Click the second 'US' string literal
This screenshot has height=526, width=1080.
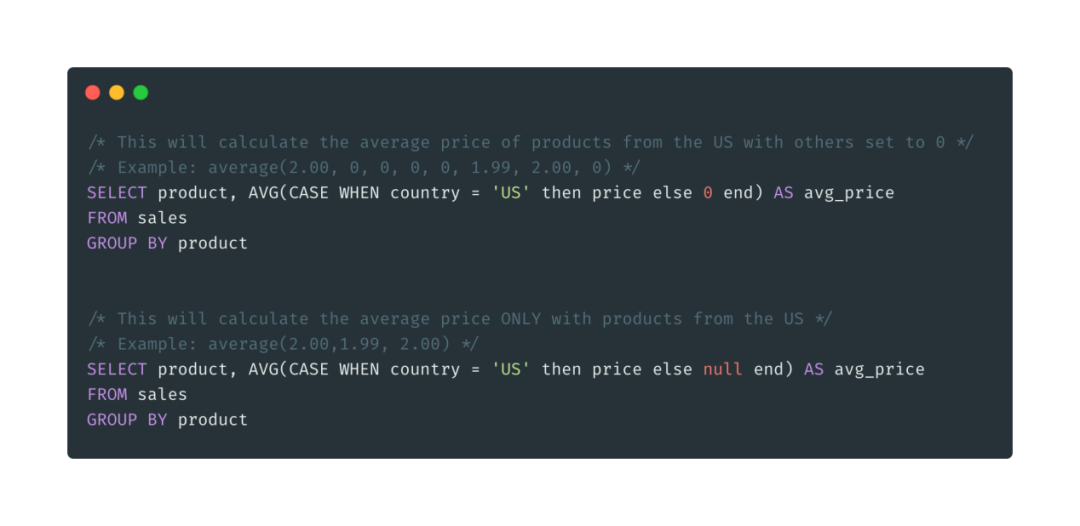tap(511, 369)
